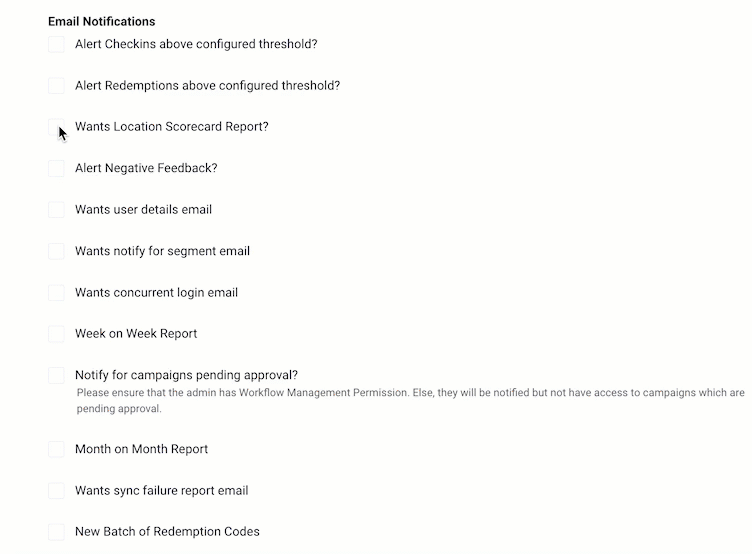Image resolution: width=752 pixels, height=554 pixels.
Task: Check the Wants Location Scorecard Report box
Action: pyautogui.click(x=56, y=127)
